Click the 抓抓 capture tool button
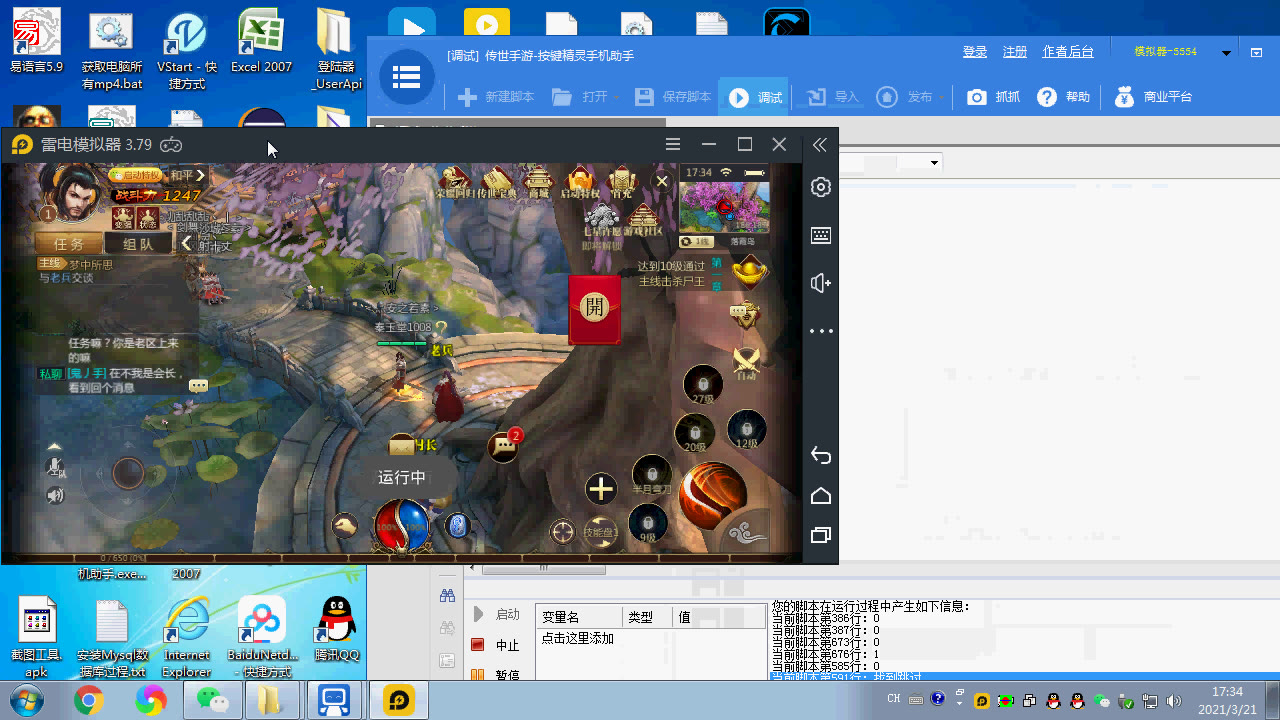This screenshot has height=720, width=1280. pyautogui.click(x=994, y=97)
